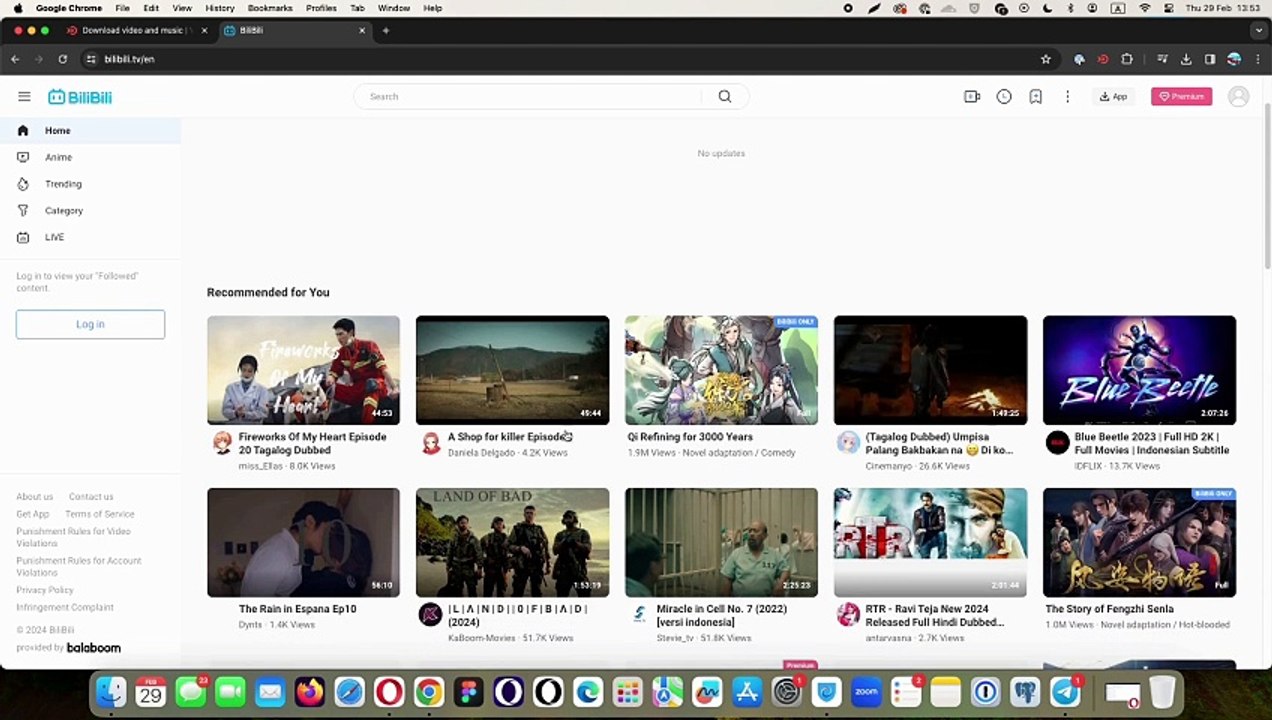
Task: Open Blue Beetle 2023 thumbnail
Action: point(1139,370)
